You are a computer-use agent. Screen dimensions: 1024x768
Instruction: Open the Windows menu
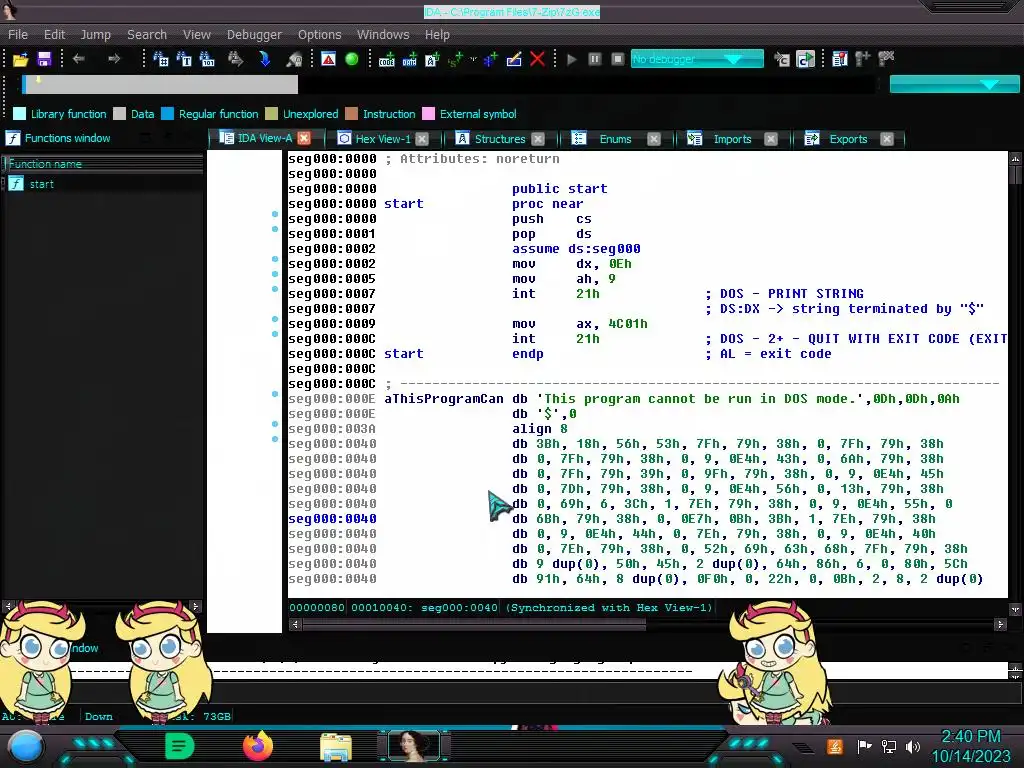coord(383,35)
